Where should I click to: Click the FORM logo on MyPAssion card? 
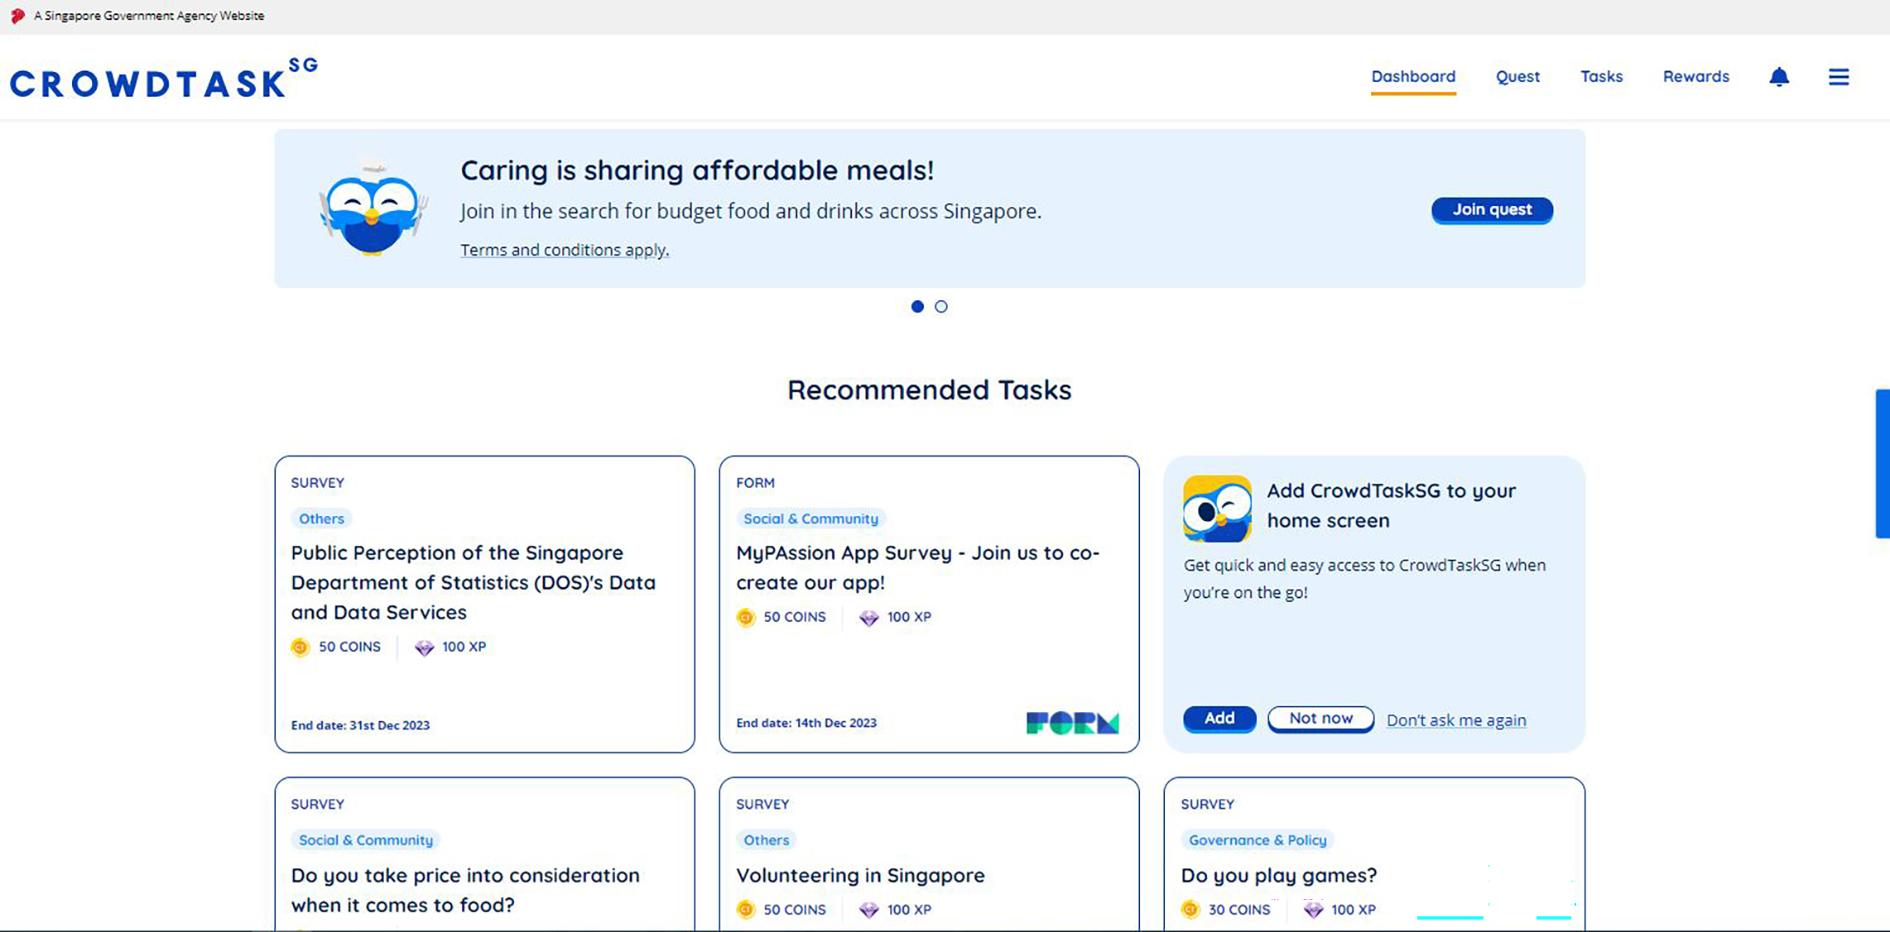coord(1074,721)
